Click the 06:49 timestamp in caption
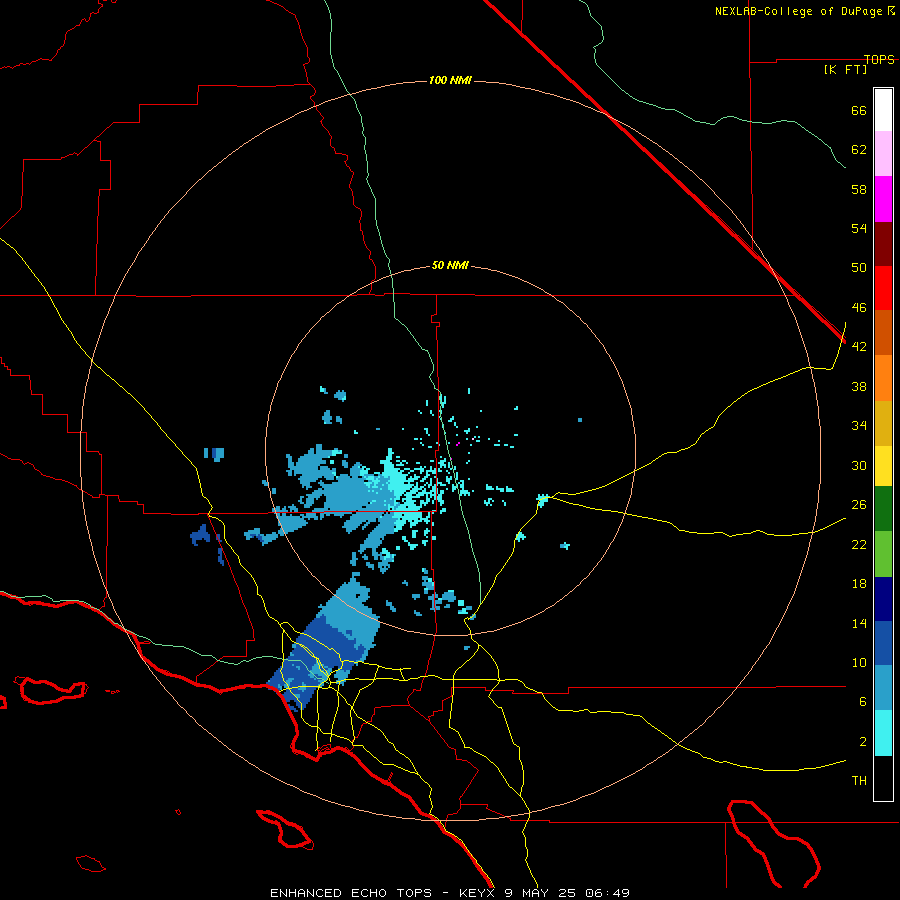Viewport: 900px width, 900px height. click(x=607, y=893)
